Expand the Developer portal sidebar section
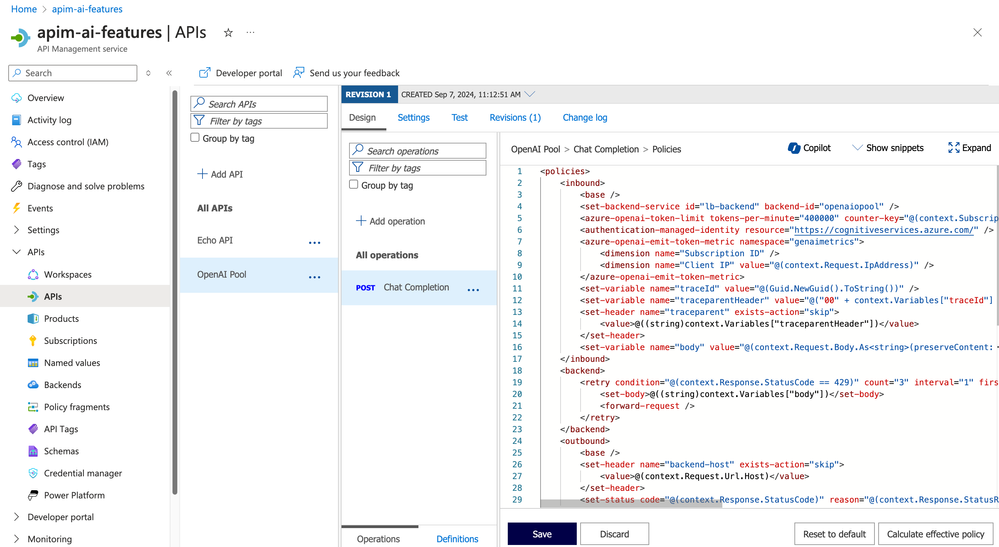The width and height of the screenshot is (999, 547). 17,517
